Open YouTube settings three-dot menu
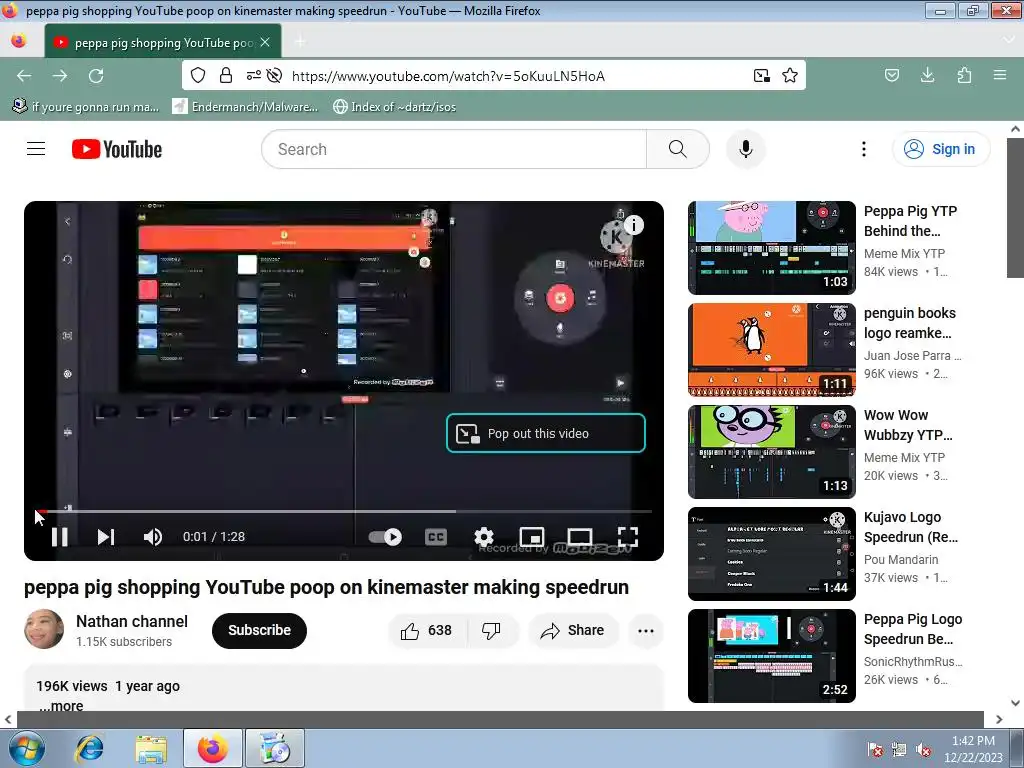Image resolution: width=1024 pixels, height=768 pixels. (864, 149)
